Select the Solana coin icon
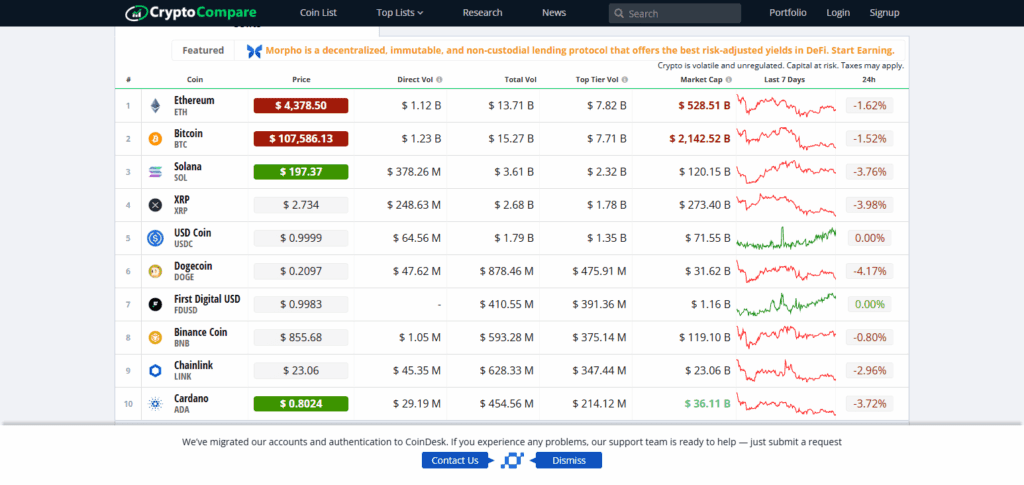Image resolution: width=1024 pixels, height=485 pixels. click(x=155, y=172)
